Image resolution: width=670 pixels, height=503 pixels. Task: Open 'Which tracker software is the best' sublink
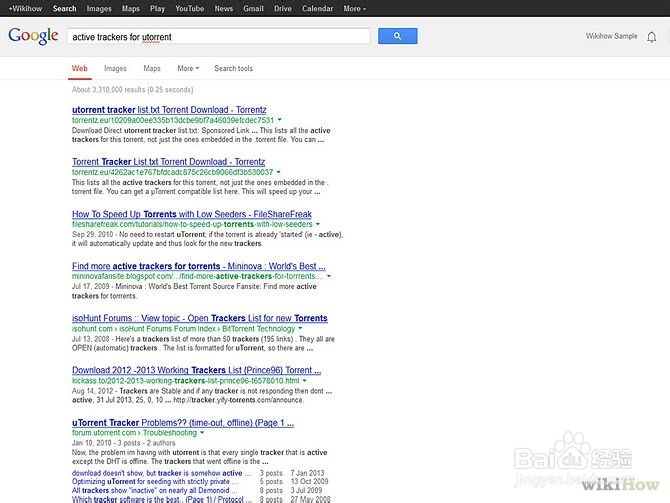pyautogui.click(x=162, y=499)
